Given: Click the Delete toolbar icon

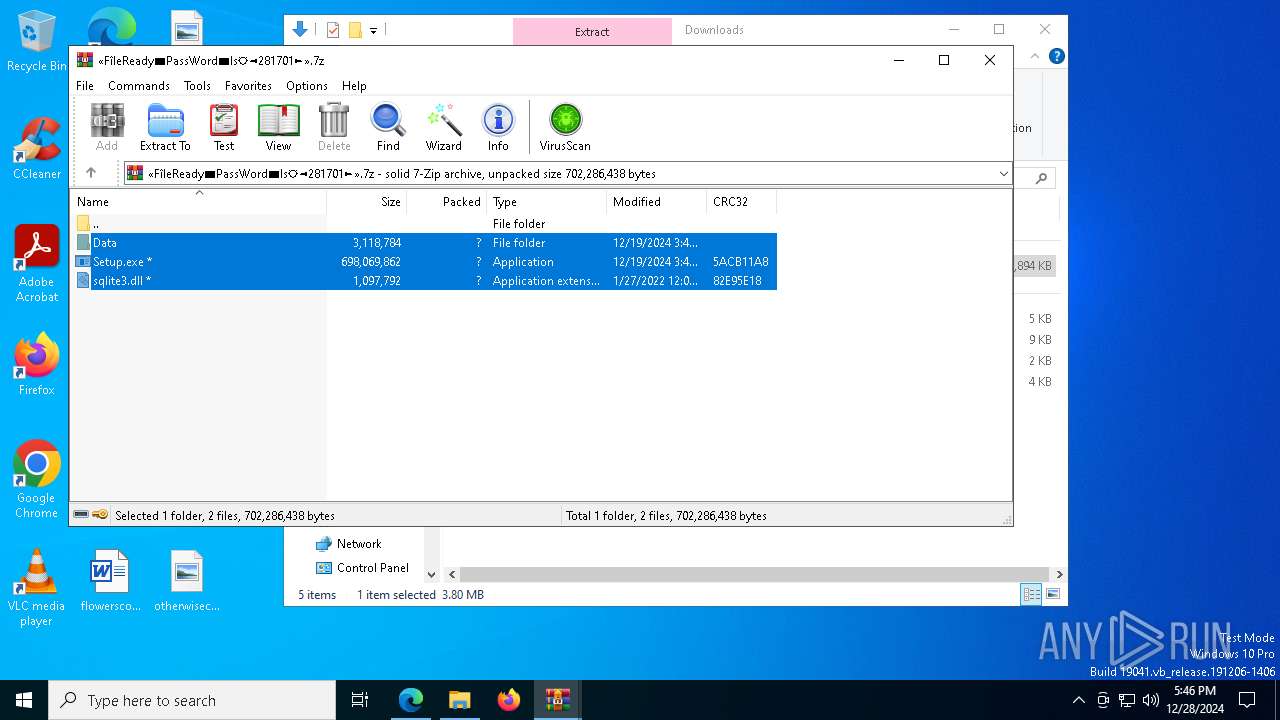Looking at the screenshot, I should click(x=334, y=127).
